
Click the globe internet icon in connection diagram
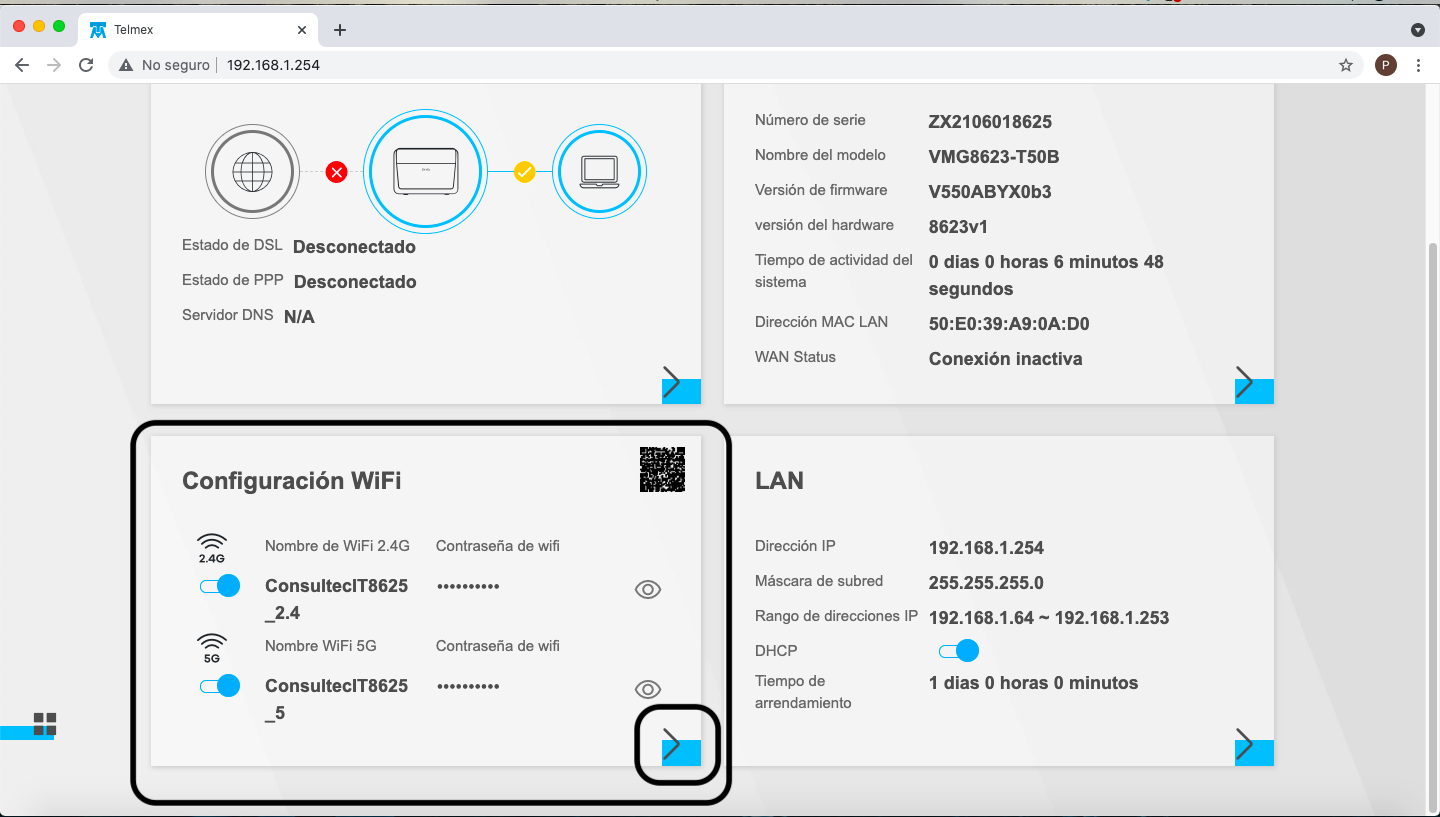pos(252,172)
